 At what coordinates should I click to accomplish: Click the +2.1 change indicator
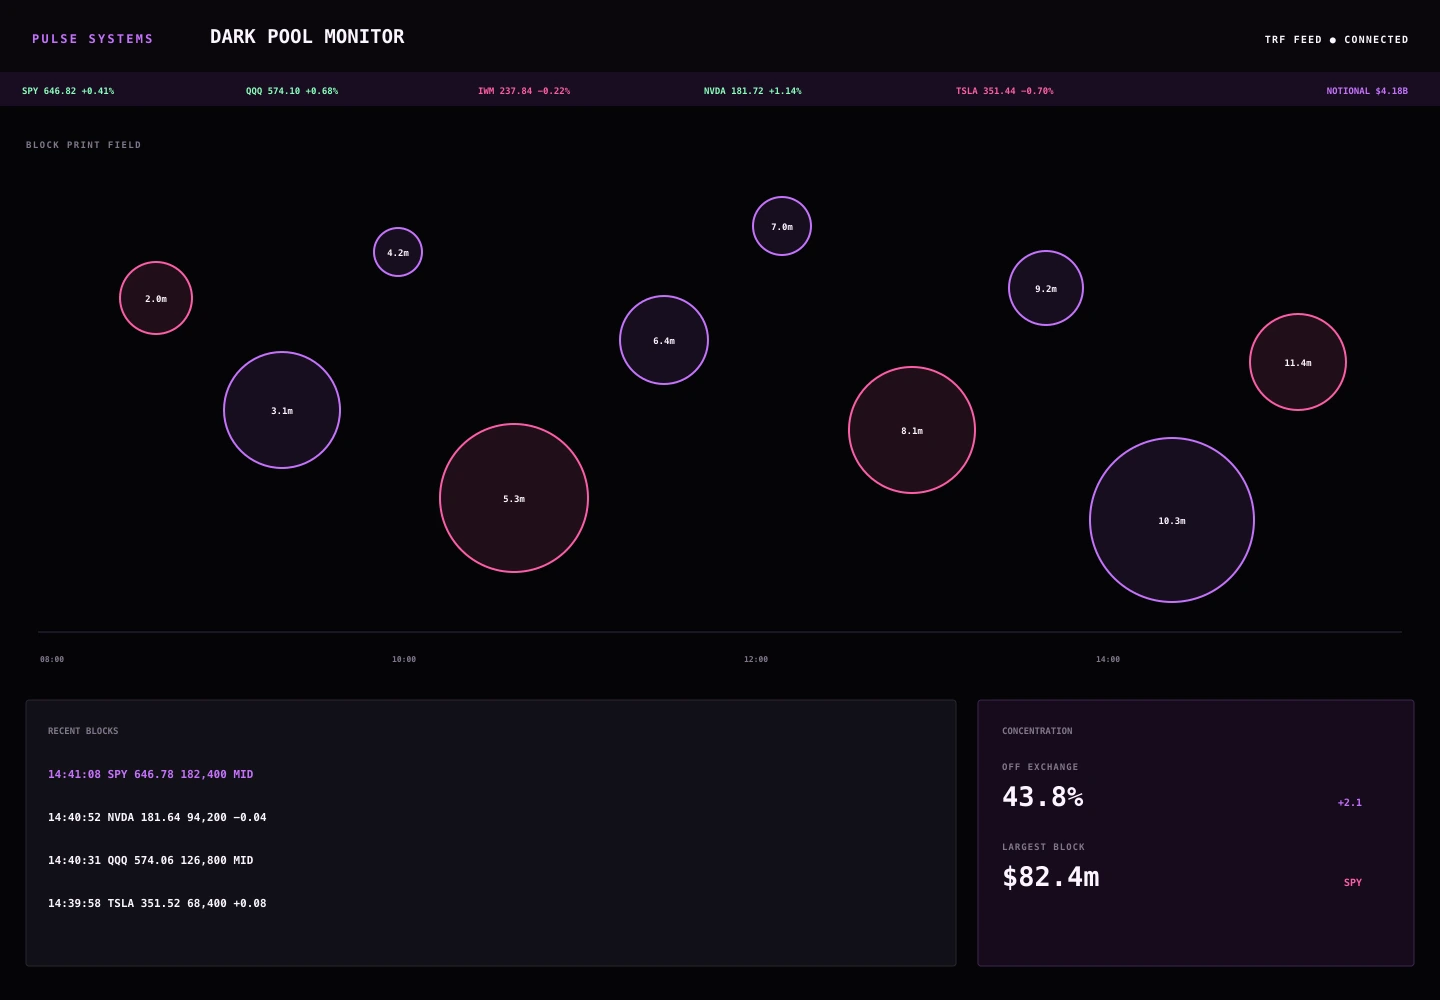pyautogui.click(x=1350, y=802)
